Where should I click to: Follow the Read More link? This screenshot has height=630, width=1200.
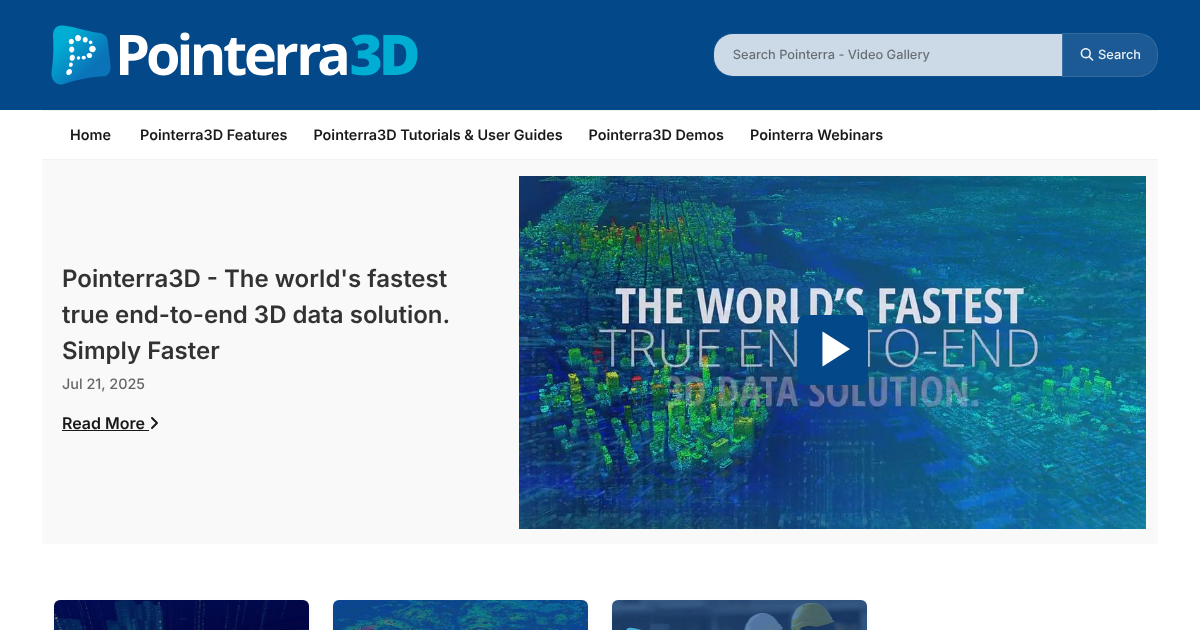click(x=110, y=423)
